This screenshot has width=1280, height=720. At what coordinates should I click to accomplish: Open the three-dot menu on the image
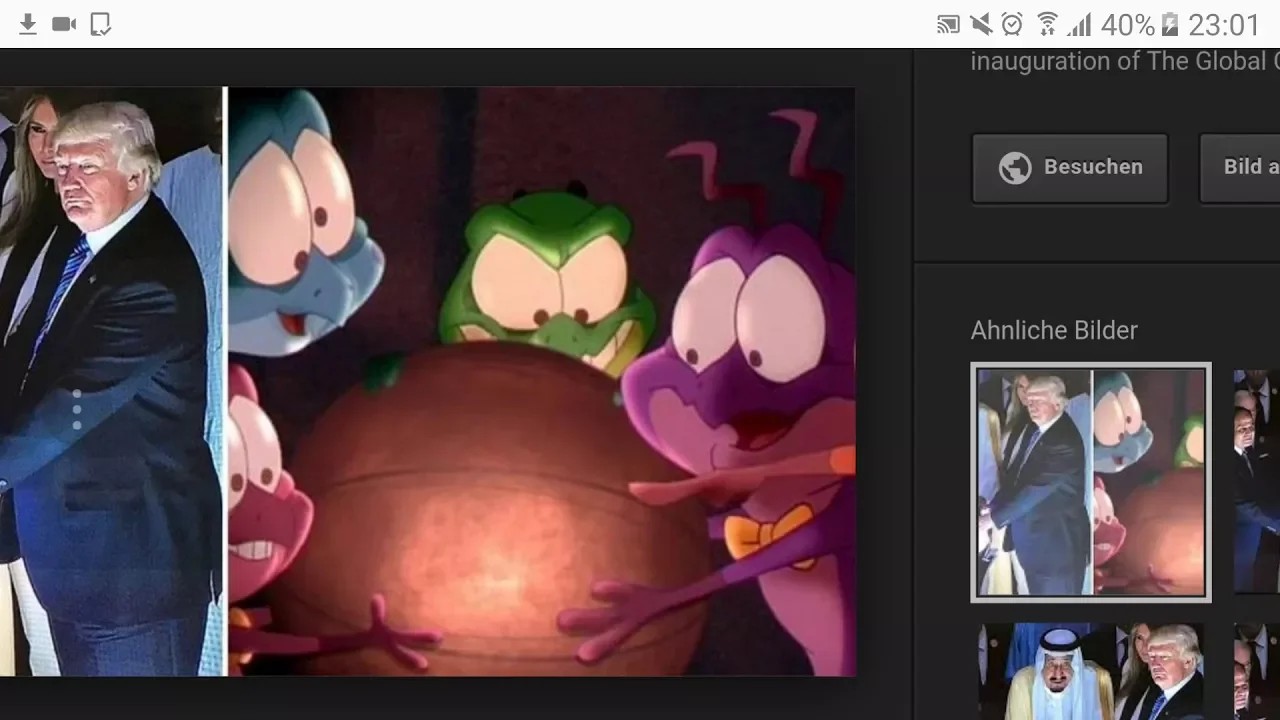77,410
